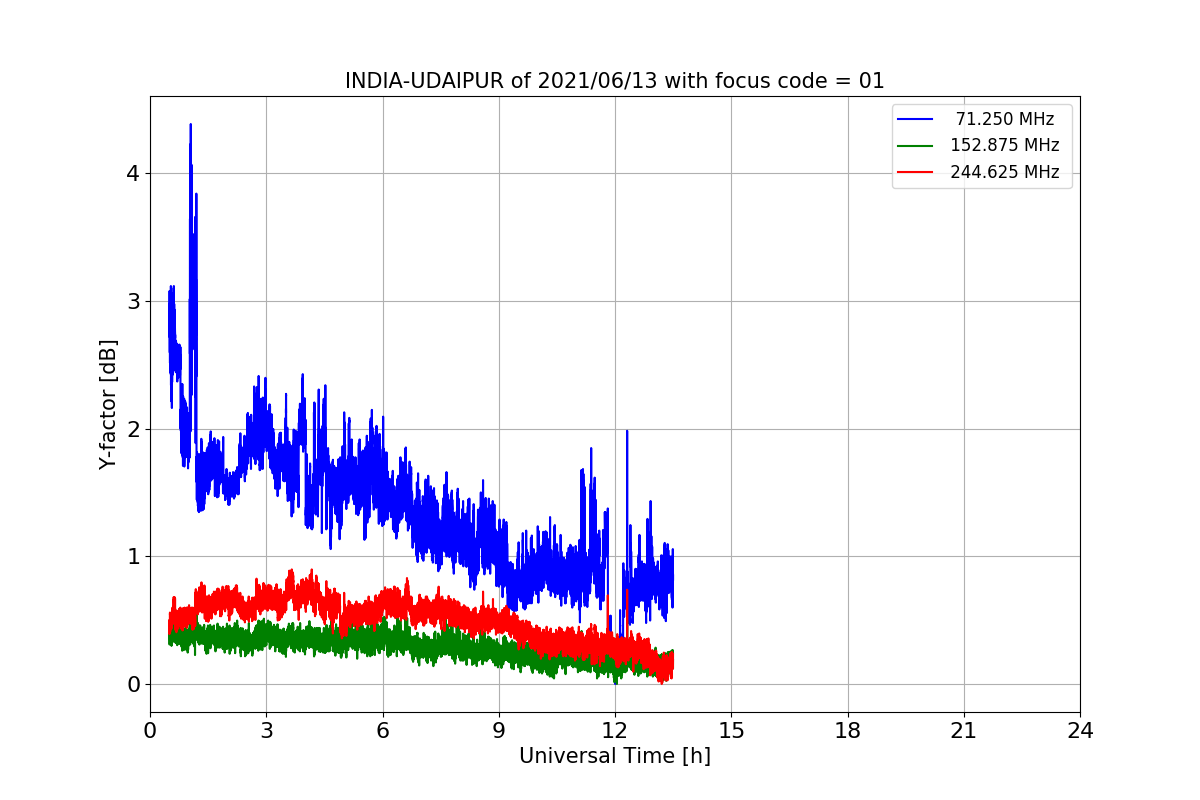Click the Universal Time [h] axis label
Viewport: 1200px width, 800px height.
(615, 757)
